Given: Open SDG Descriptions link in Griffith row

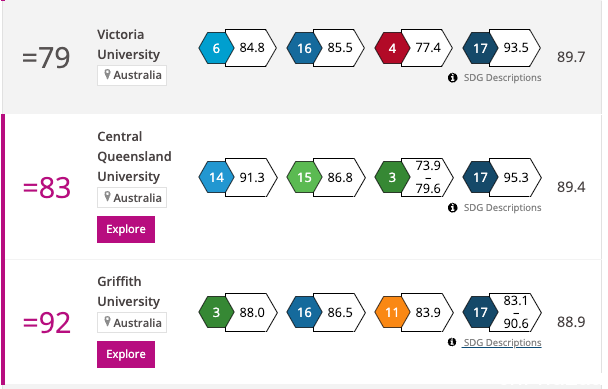Looking at the screenshot, I should (x=502, y=342).
